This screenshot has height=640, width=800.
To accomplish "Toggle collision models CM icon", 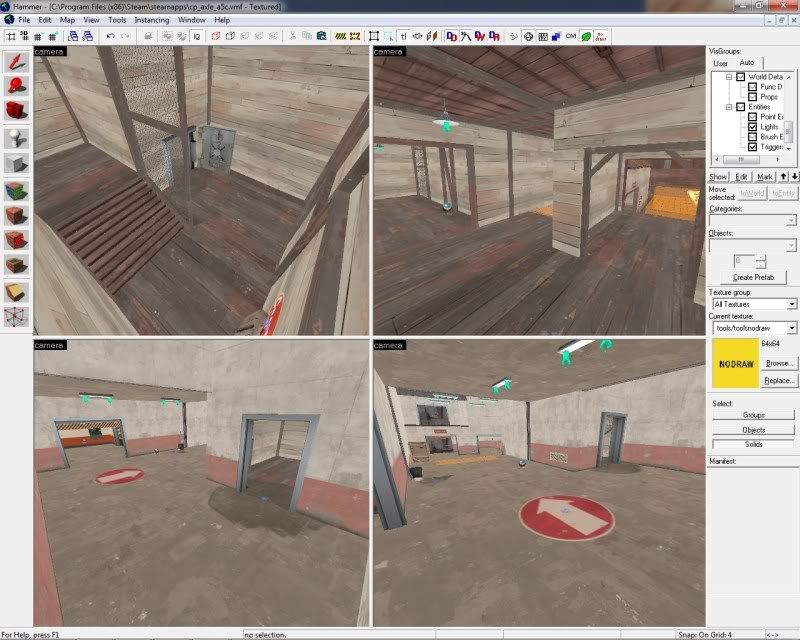I will pyautogui.click(x=571, y=36).
